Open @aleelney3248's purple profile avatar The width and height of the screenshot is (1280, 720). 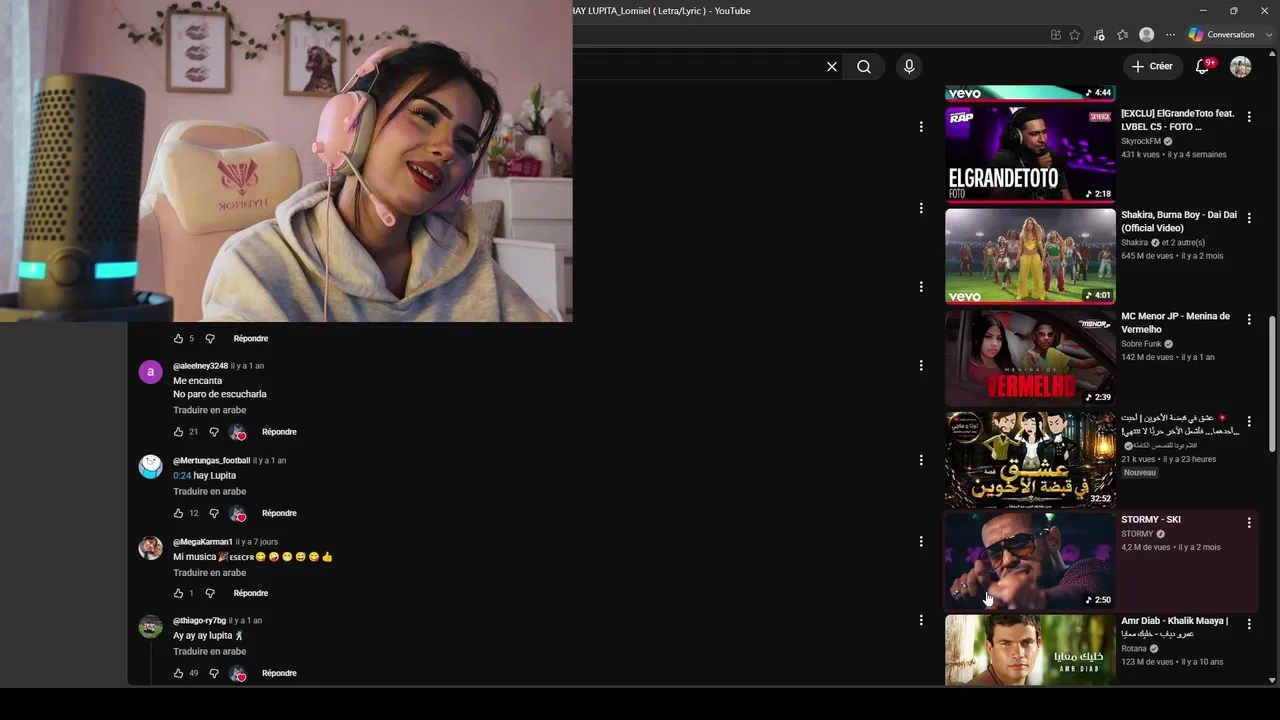coord(150,372)
